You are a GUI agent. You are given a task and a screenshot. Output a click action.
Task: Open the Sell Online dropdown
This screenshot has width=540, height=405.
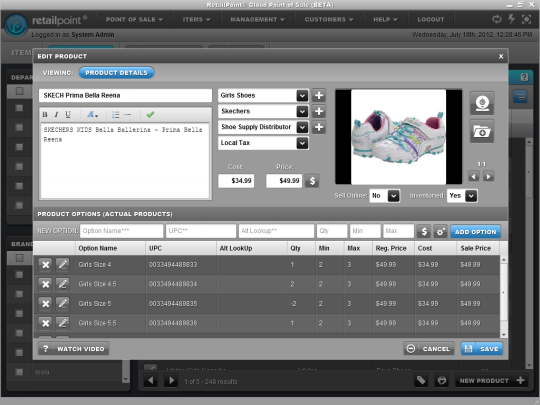393,196
